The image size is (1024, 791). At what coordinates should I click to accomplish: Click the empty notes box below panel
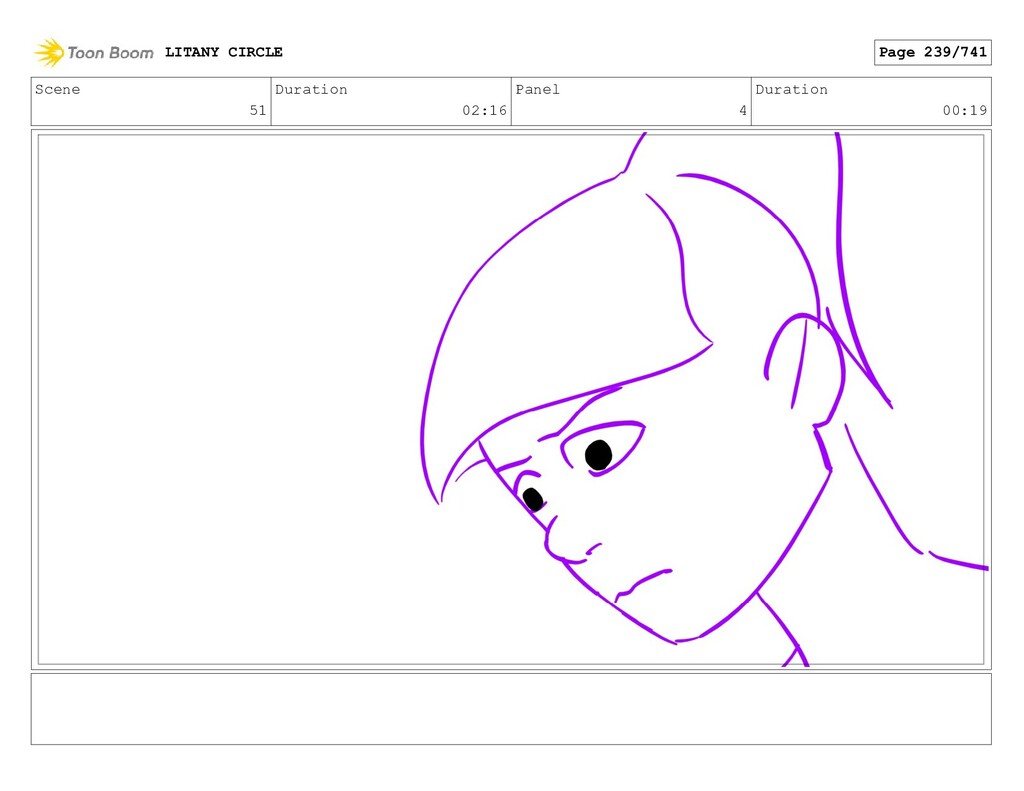tap(511, 709)
